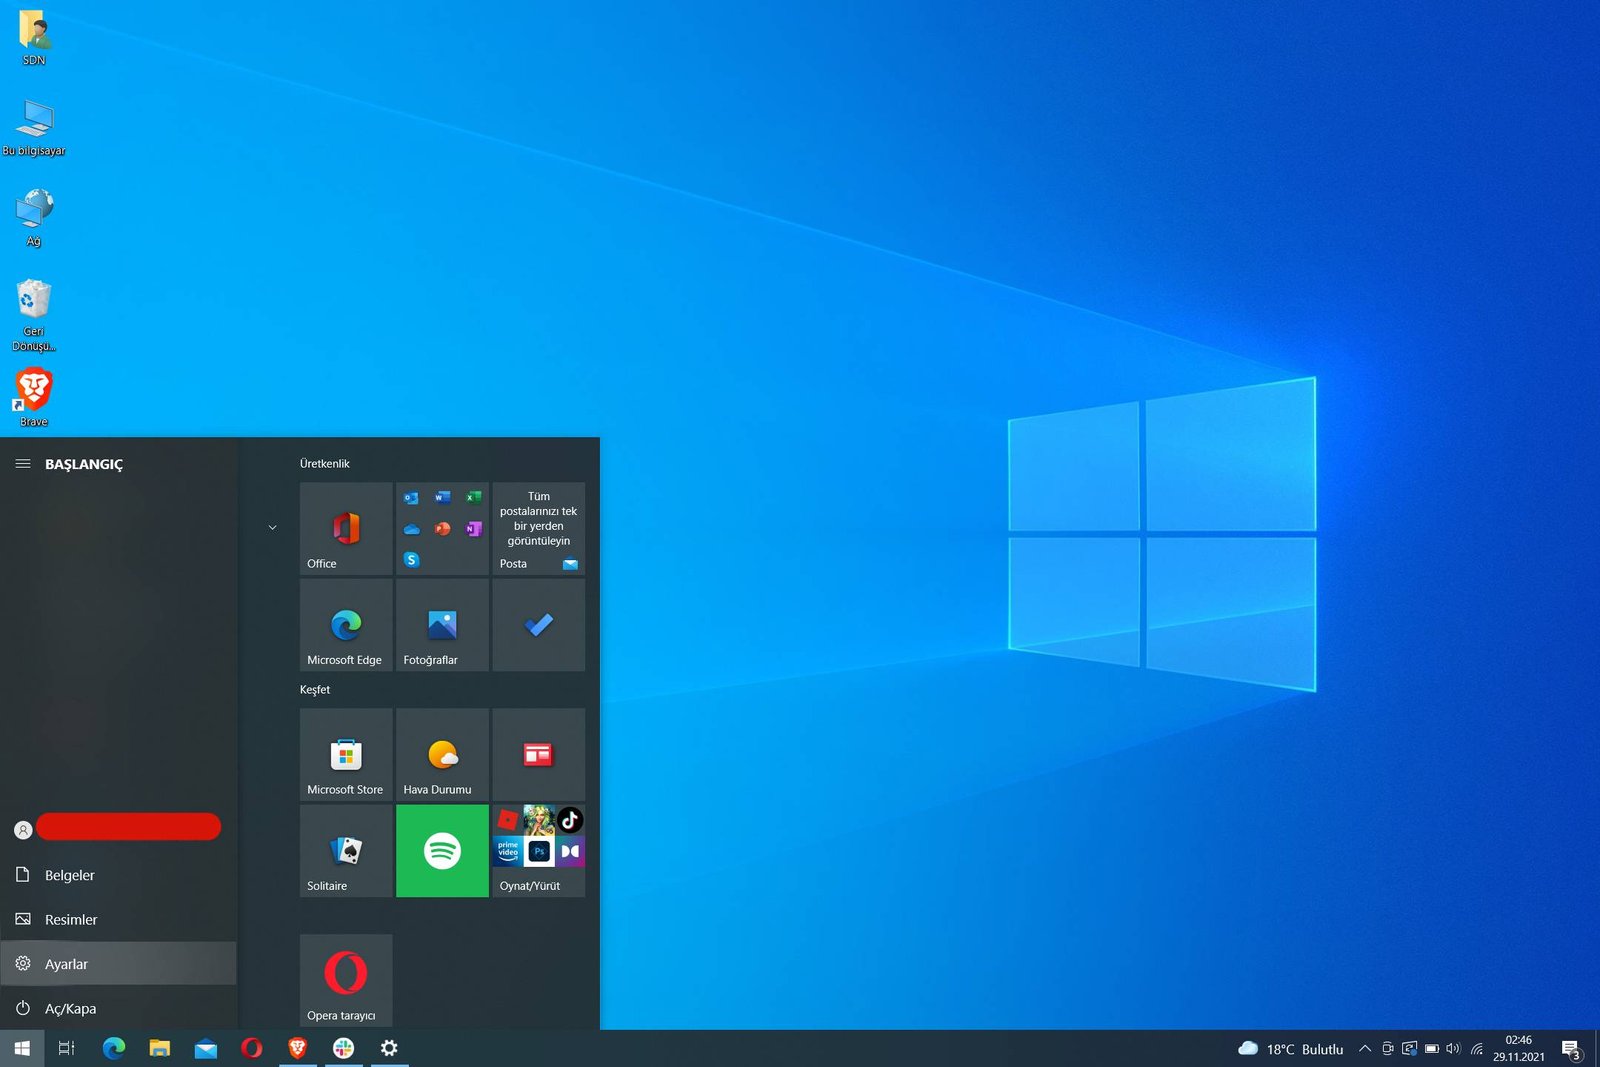Screen dimensions: 1600x1067
Task: Open the Posta mail tile
Action: (x=539, y=528)
